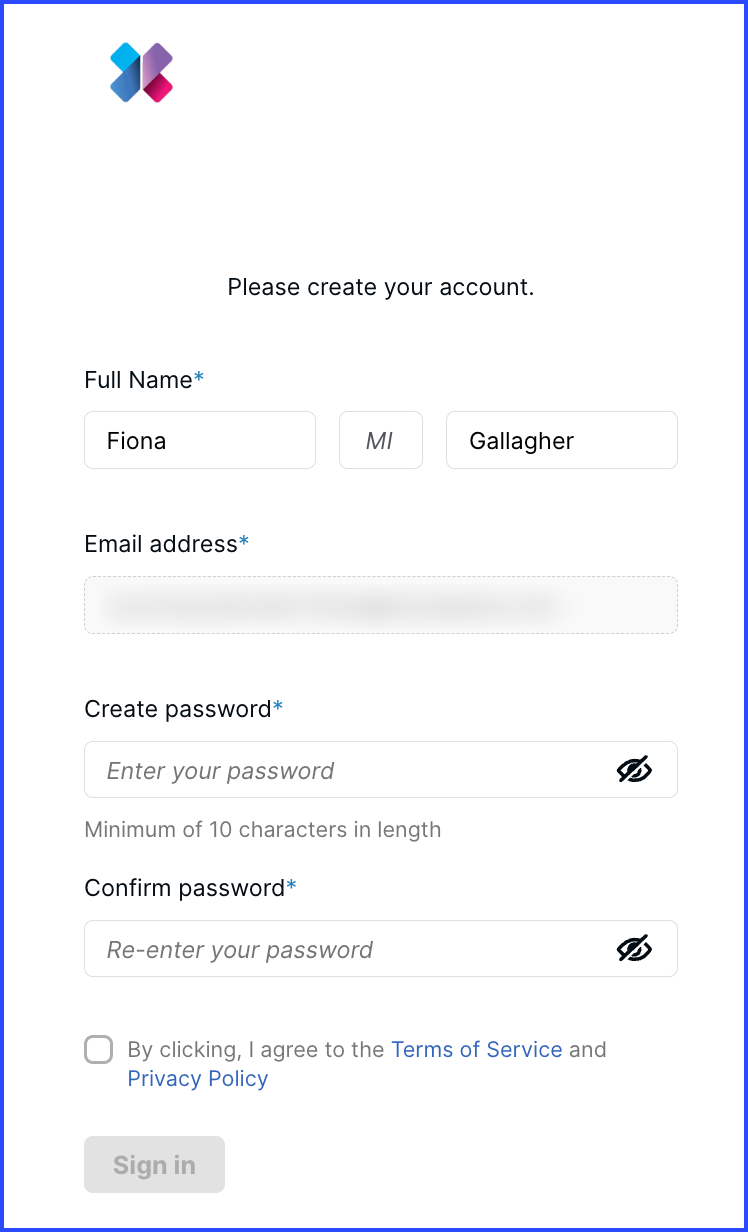Focus the last name field containing Gallagher

coord(562,440)
